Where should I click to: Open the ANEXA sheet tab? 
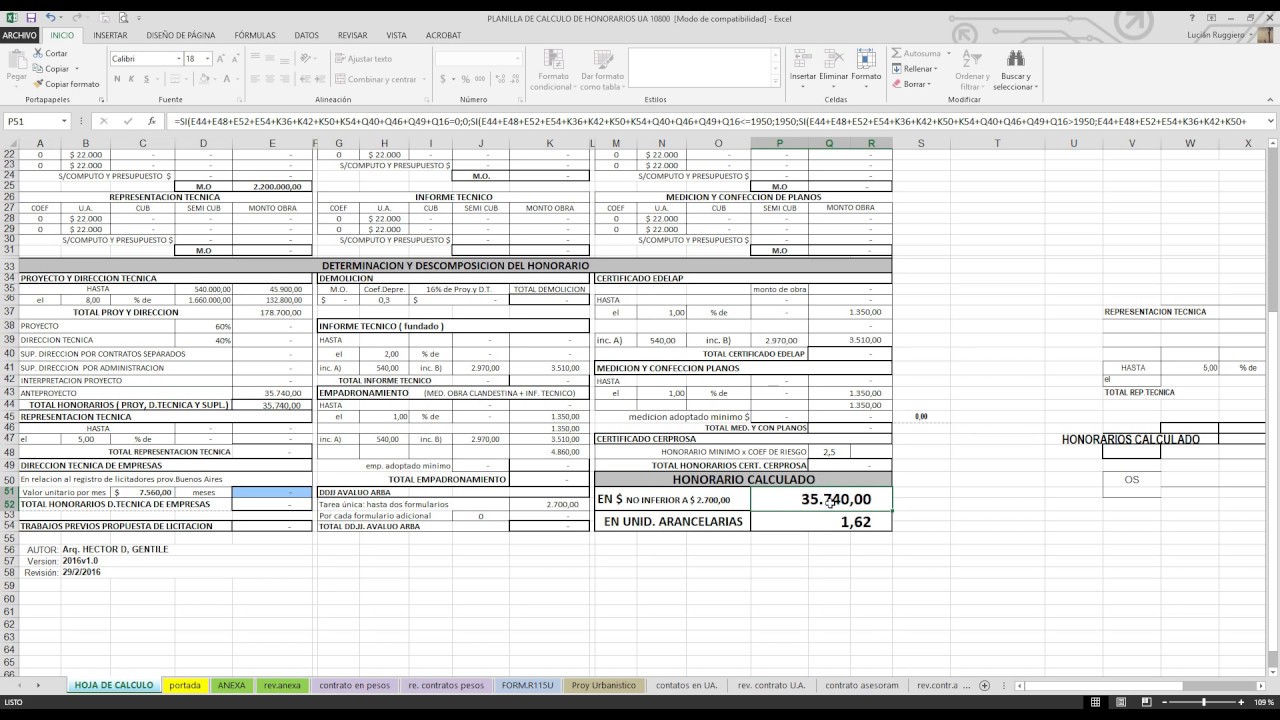231,685
